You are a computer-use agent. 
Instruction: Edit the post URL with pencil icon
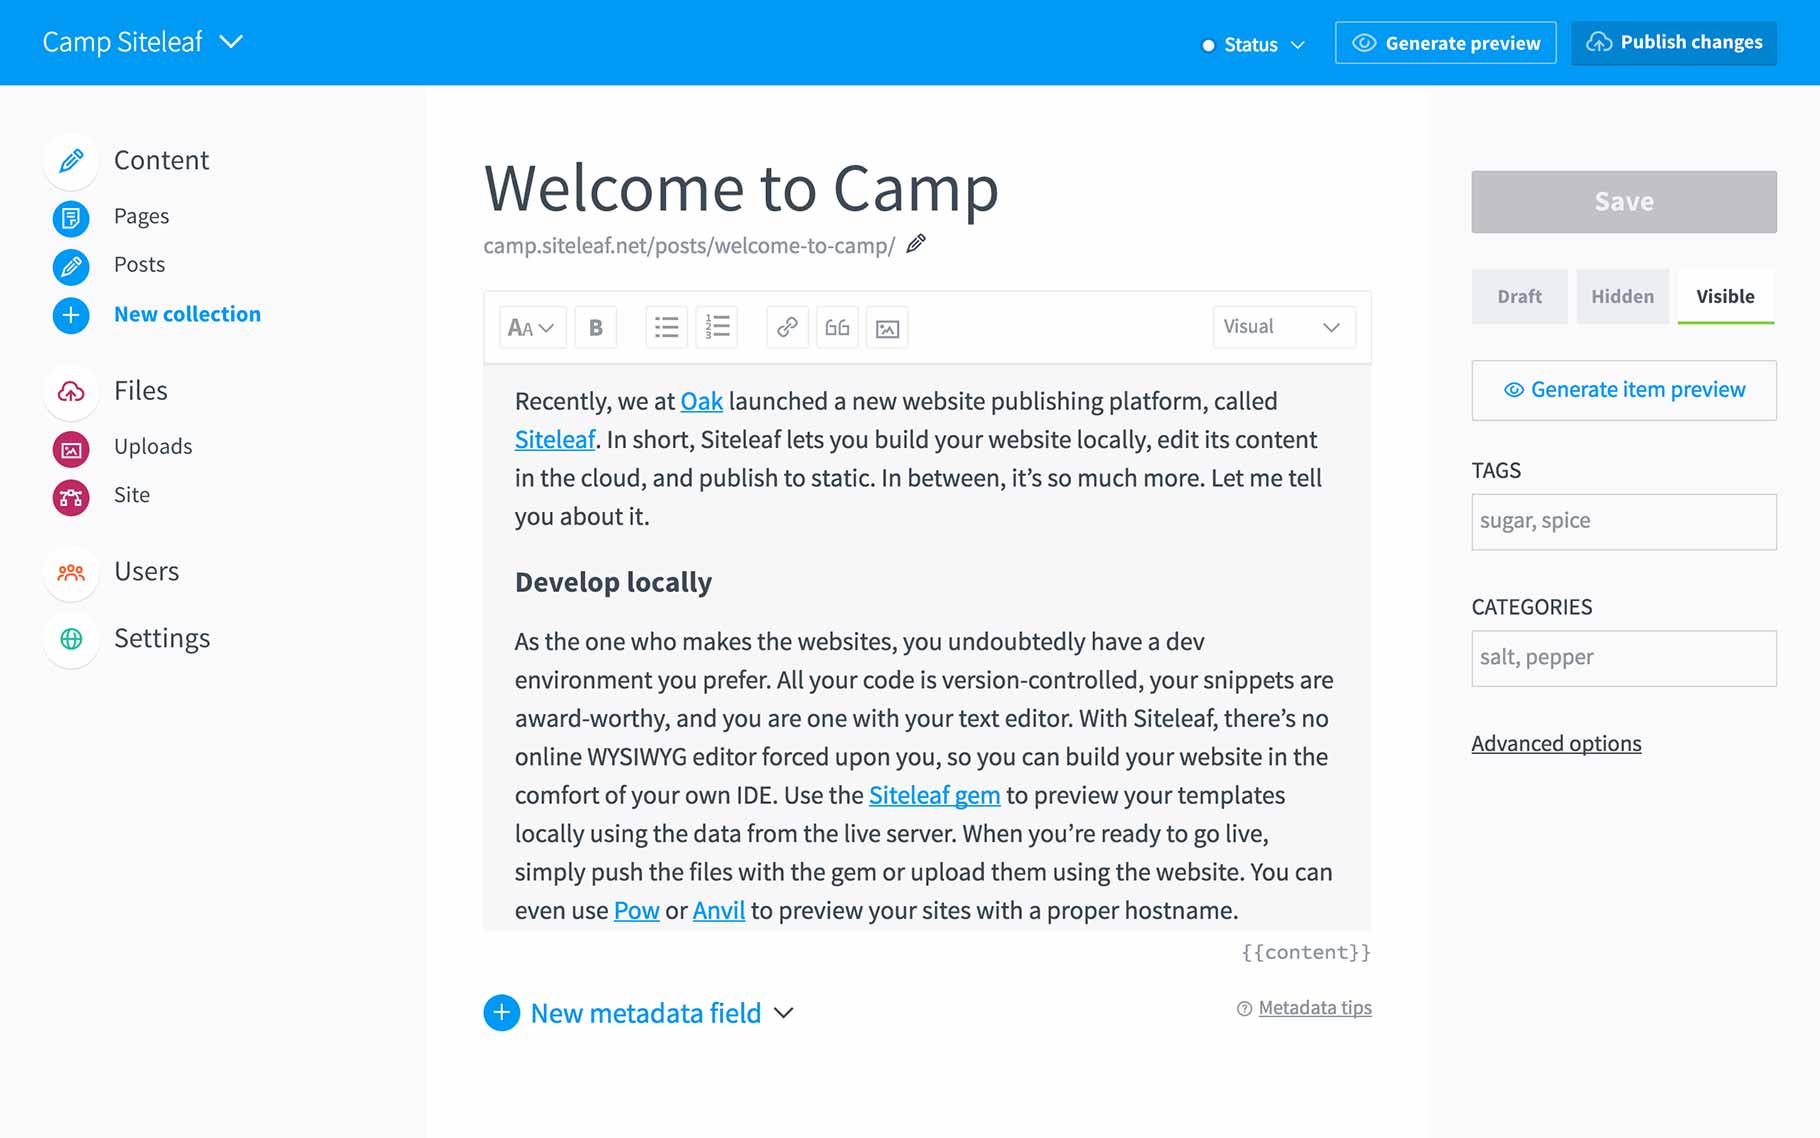pos(916,244)
